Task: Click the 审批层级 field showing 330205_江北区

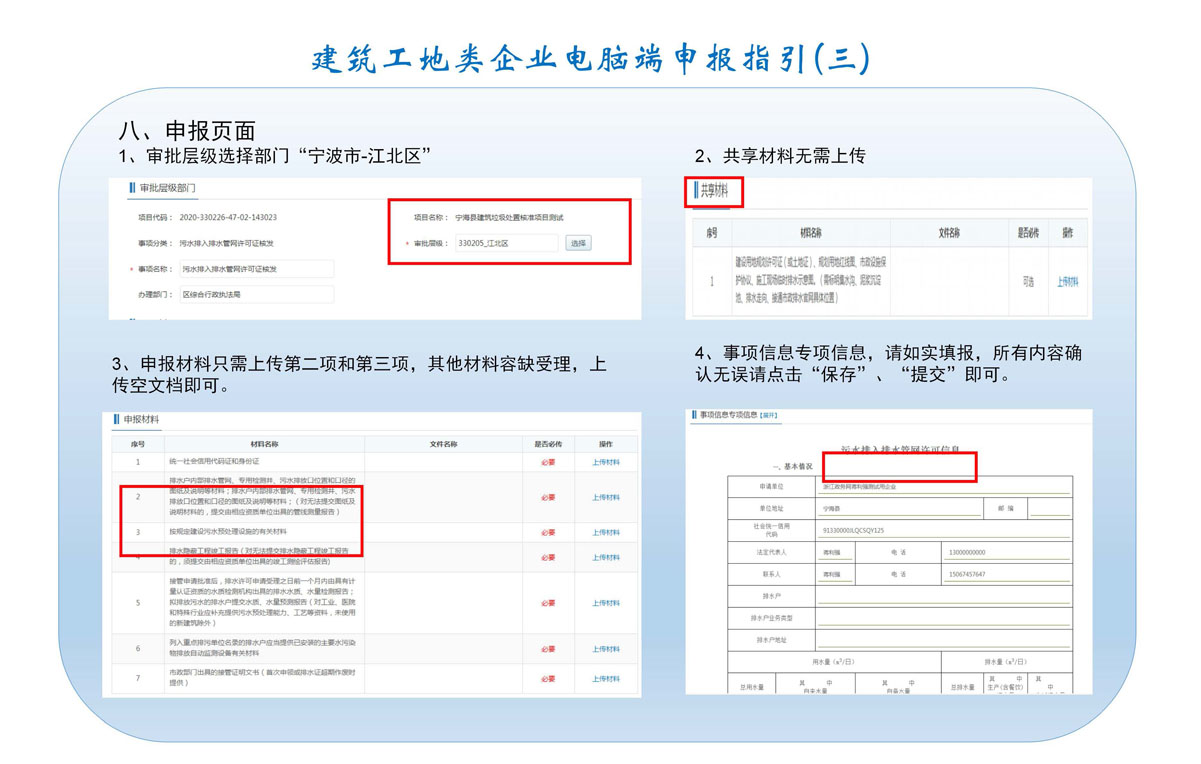Action: click(x=506, y=243)
